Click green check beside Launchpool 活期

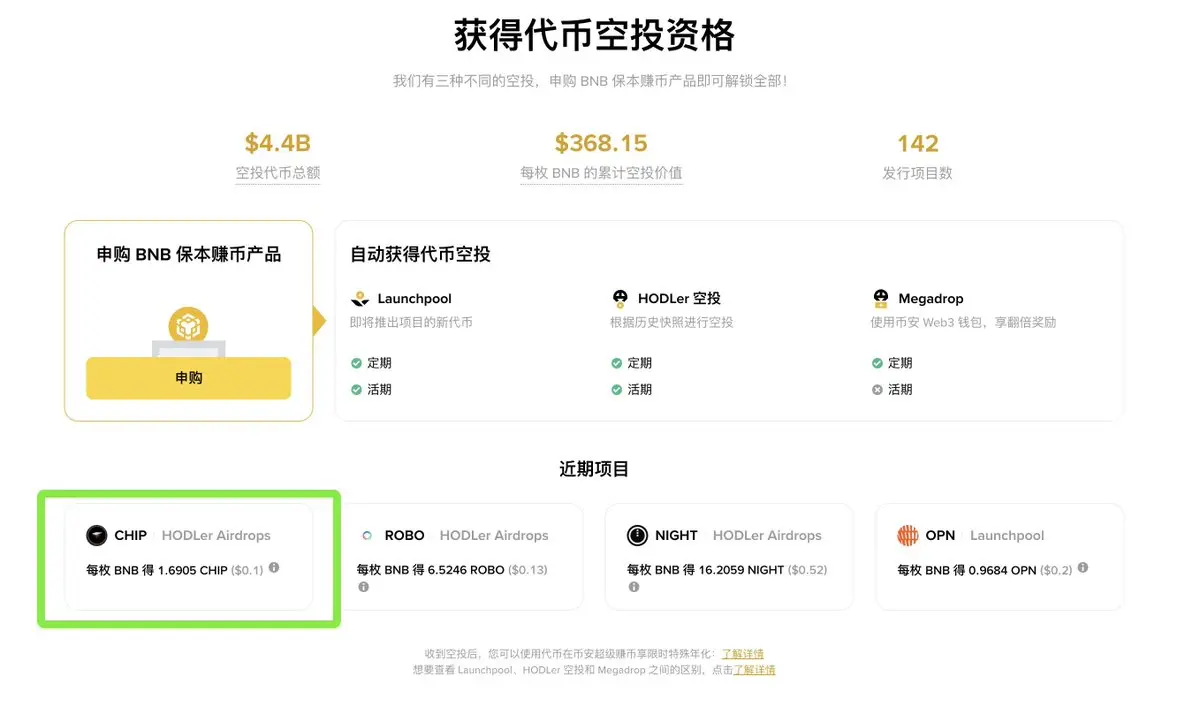tap(357, 389)
